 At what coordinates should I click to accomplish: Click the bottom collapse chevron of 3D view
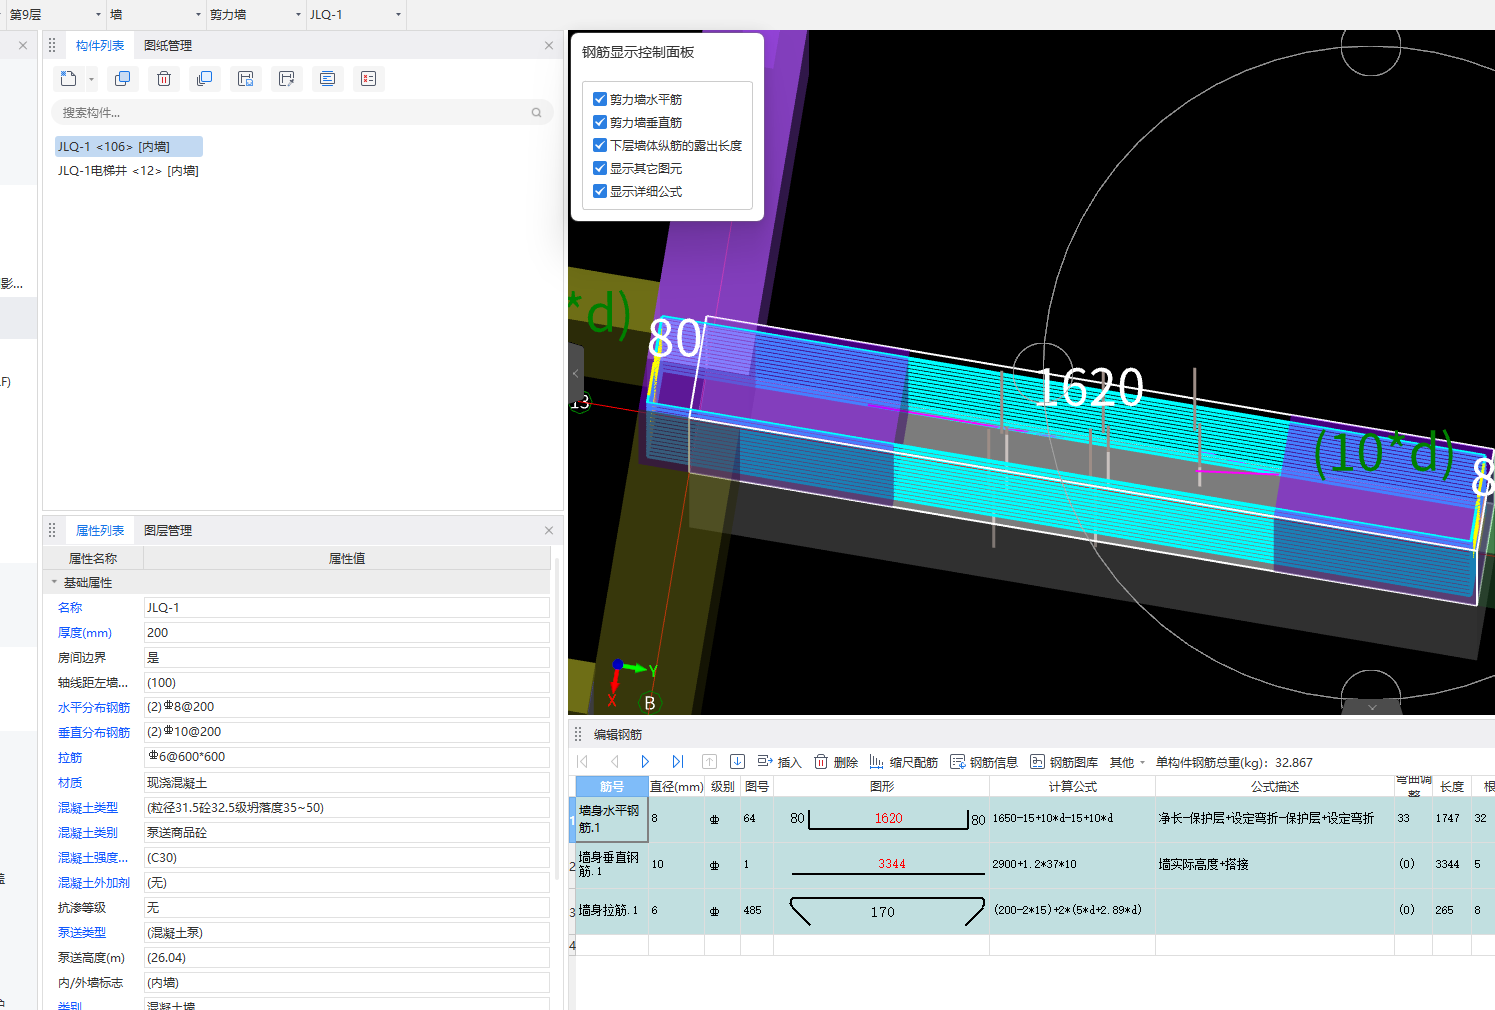(x=1372, y=707)
